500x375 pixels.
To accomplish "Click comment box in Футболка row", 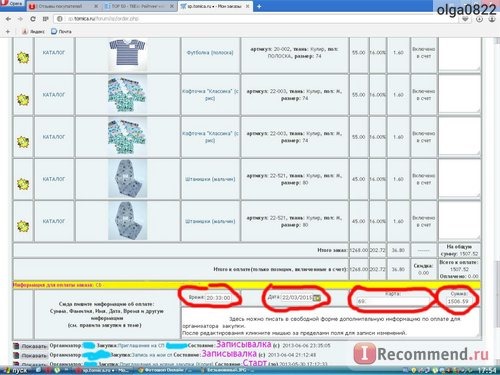I will [459, 54].
